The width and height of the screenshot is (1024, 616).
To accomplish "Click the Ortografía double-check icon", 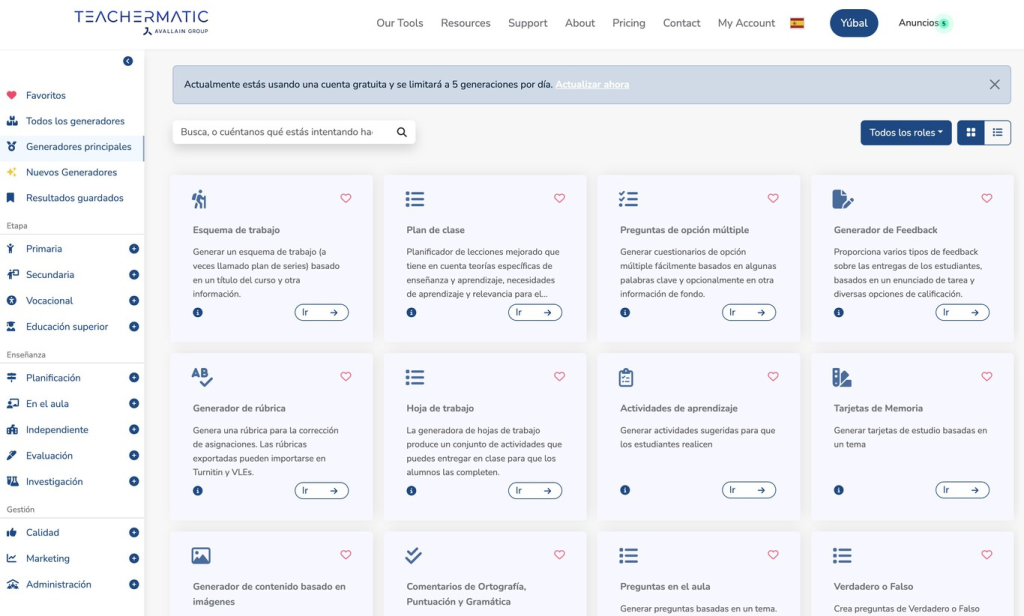I will pos(413,555).
